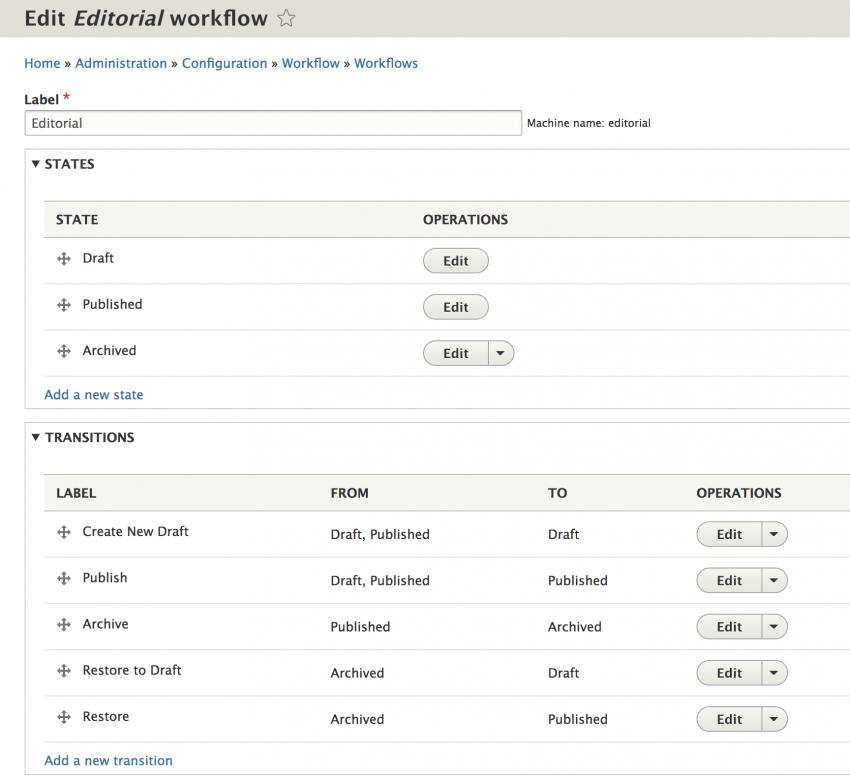Viewport: 850px width, 779px height.
Task: Navigate to Home via the breadcrumb
Action: point(42,63)
